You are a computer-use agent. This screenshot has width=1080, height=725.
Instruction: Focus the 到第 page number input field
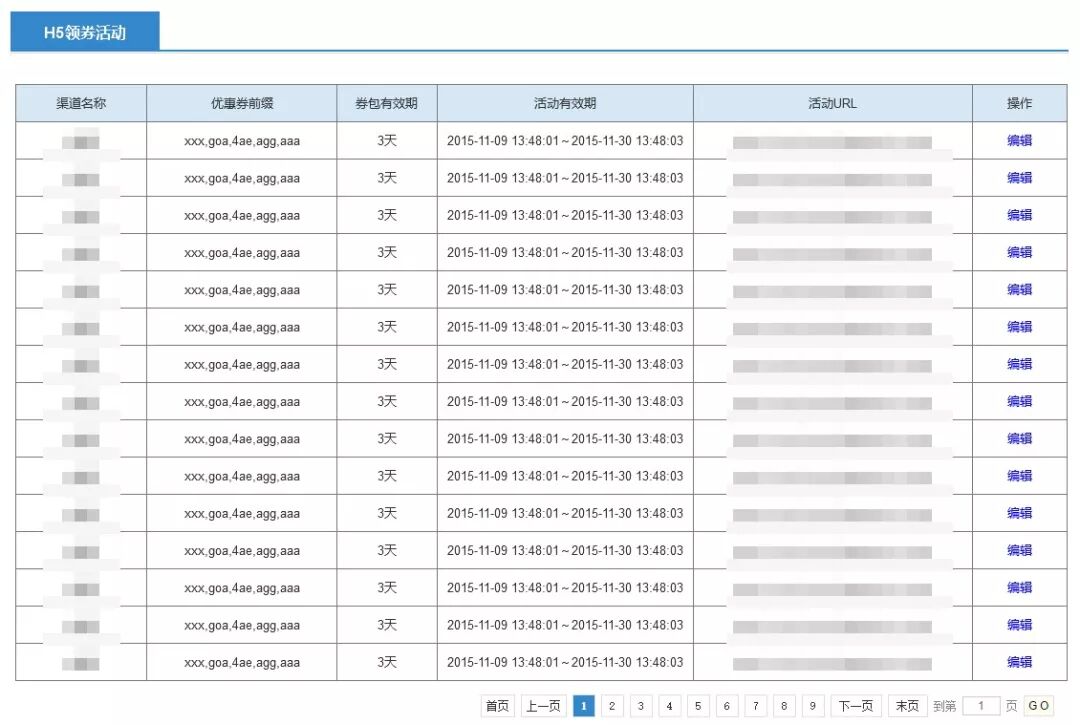tap(981, 706)
